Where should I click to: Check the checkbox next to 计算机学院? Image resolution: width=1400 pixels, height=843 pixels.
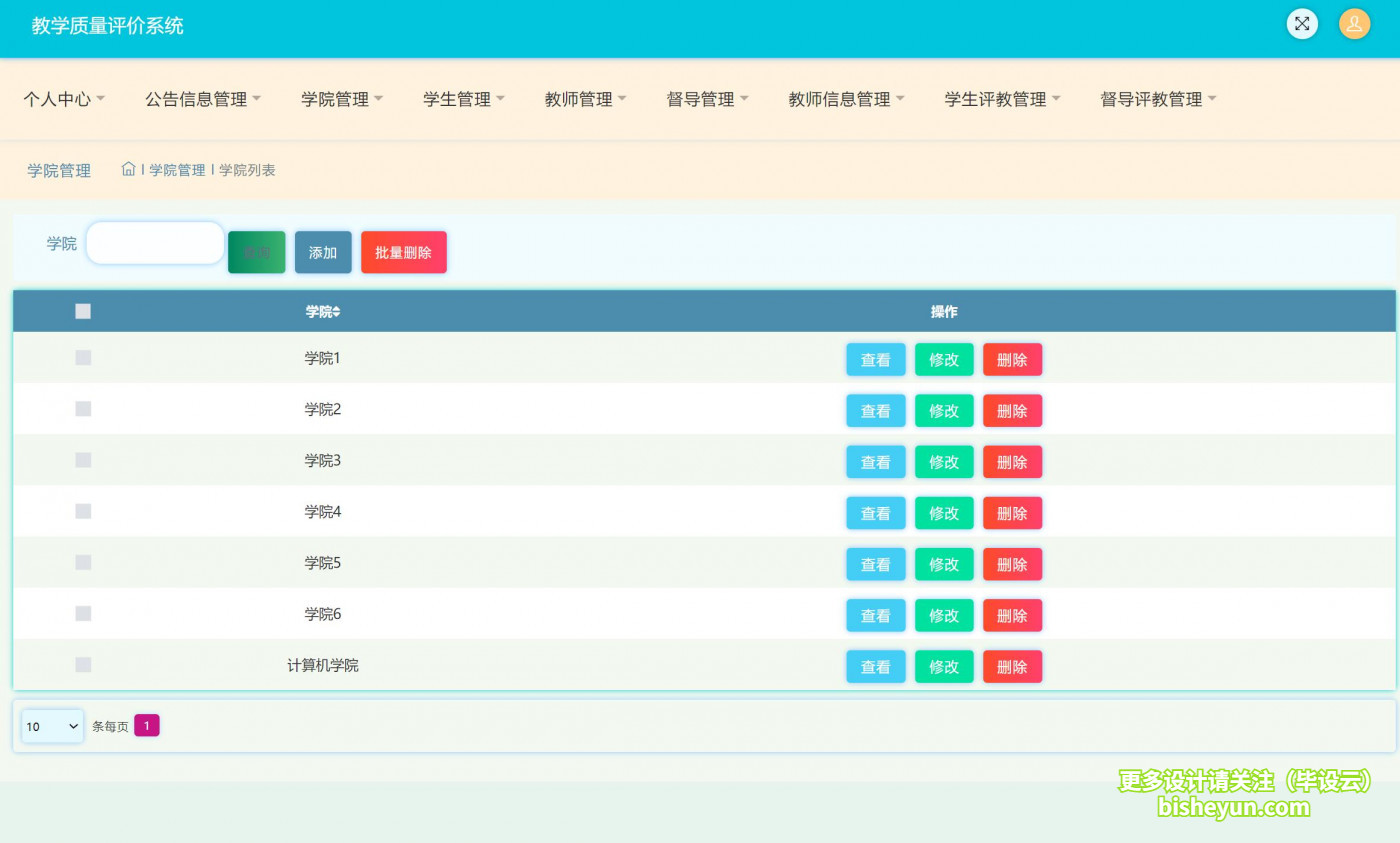pos(83,664)
